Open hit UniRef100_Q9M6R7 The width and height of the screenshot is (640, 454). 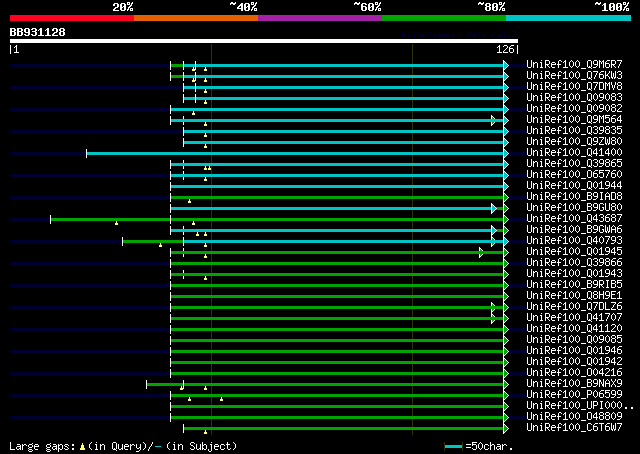click(x=574, y=65)
